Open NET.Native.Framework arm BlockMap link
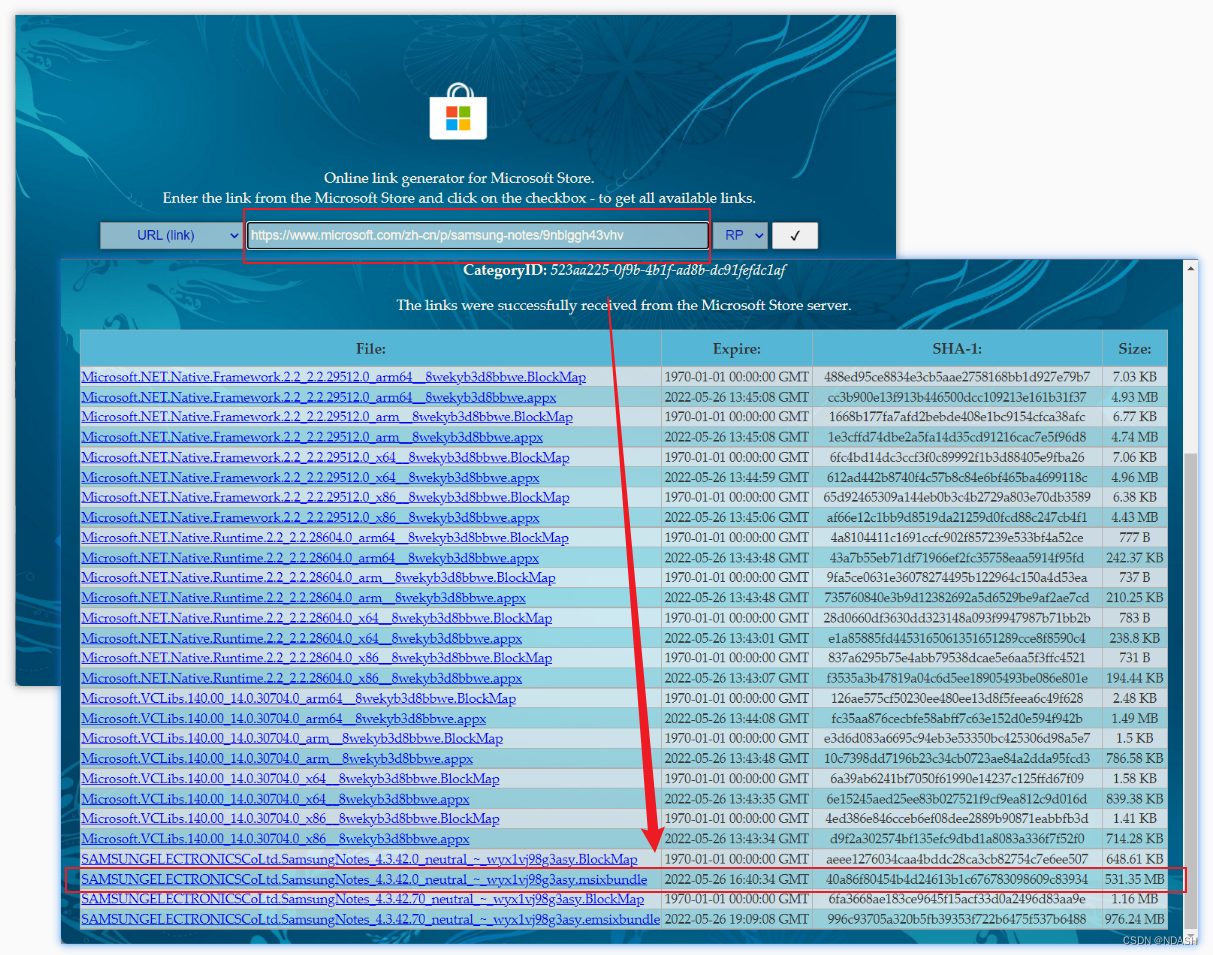 327,417
